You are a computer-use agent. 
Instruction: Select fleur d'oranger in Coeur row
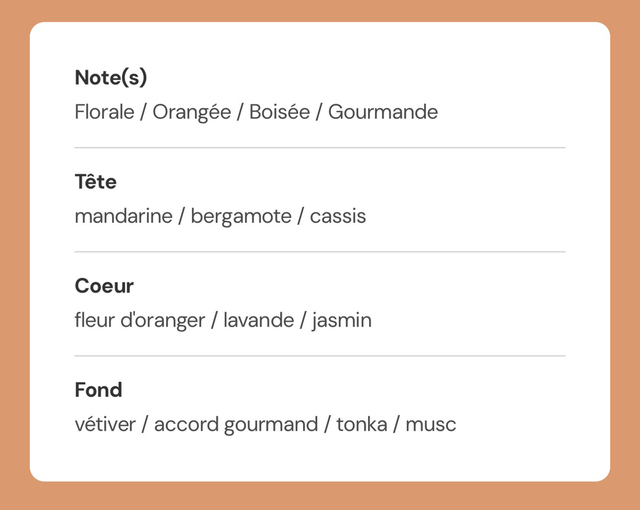coord(139,320)
